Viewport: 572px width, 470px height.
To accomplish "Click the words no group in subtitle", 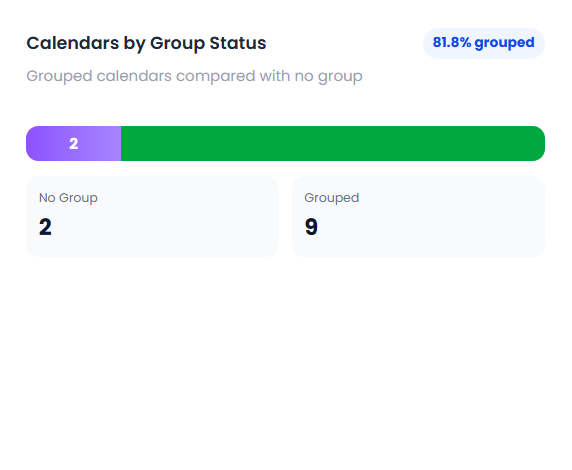I will pos(328,77).
